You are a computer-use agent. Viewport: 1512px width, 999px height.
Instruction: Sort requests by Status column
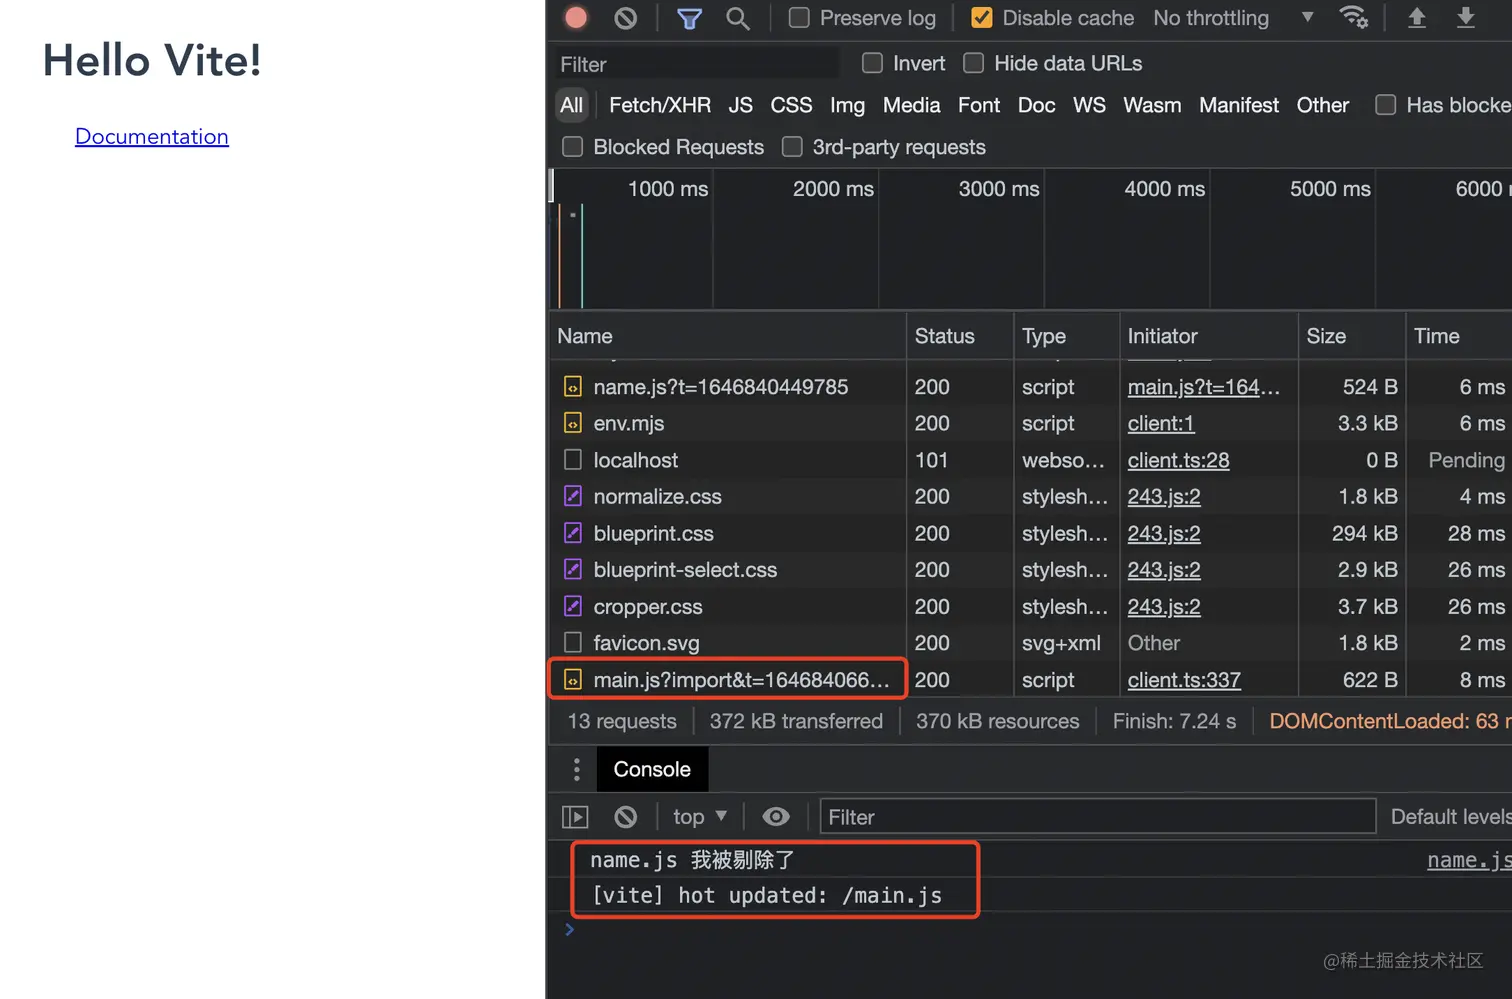[959, 336]
